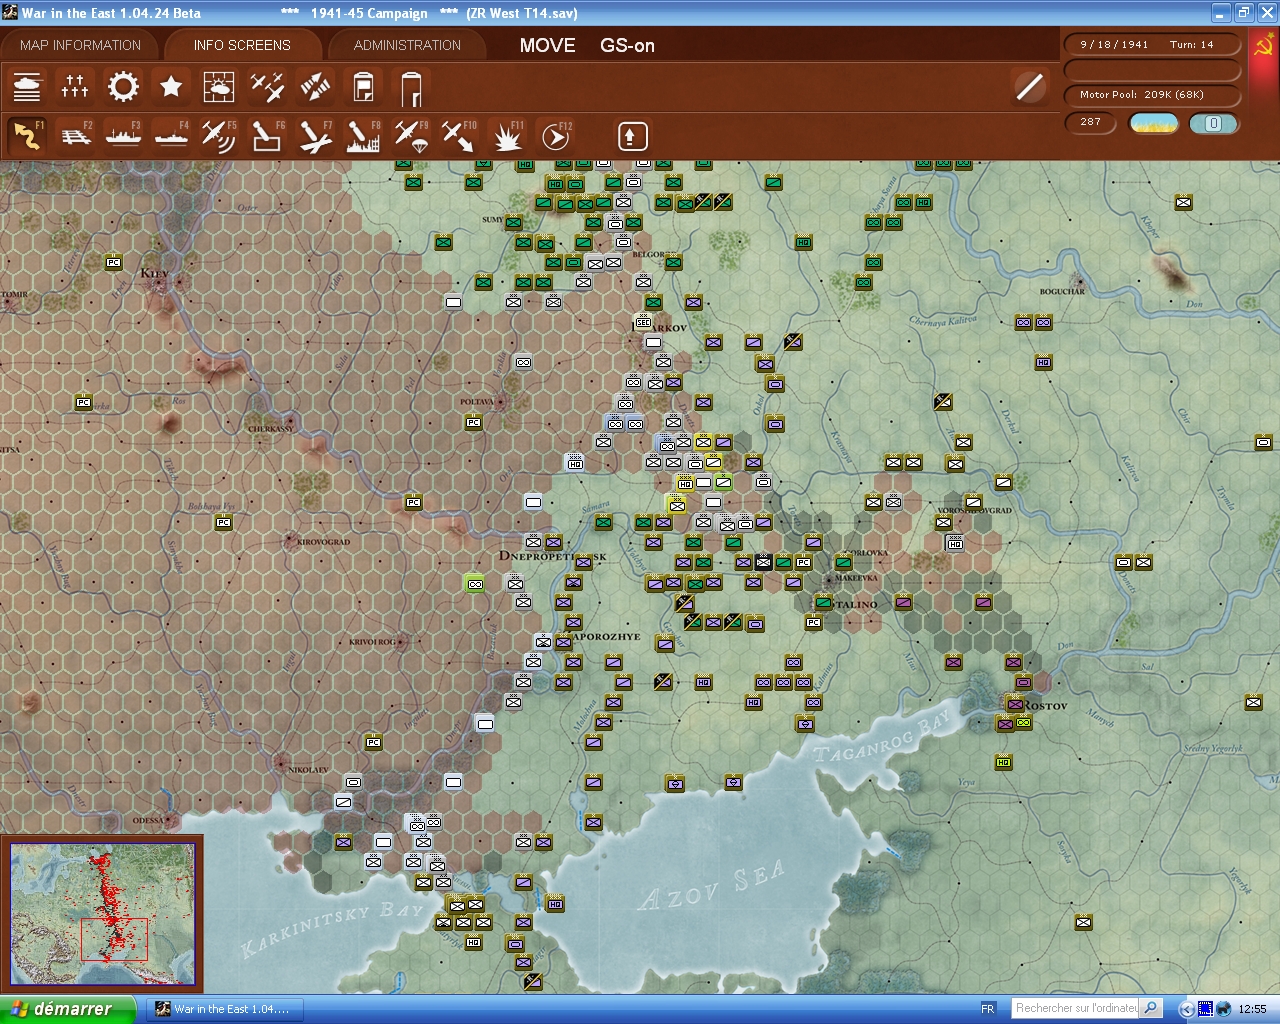Switch to the INFO SCREENS tab
Viewport: 1280px width, 1024px height.
(x=242, y=45)
